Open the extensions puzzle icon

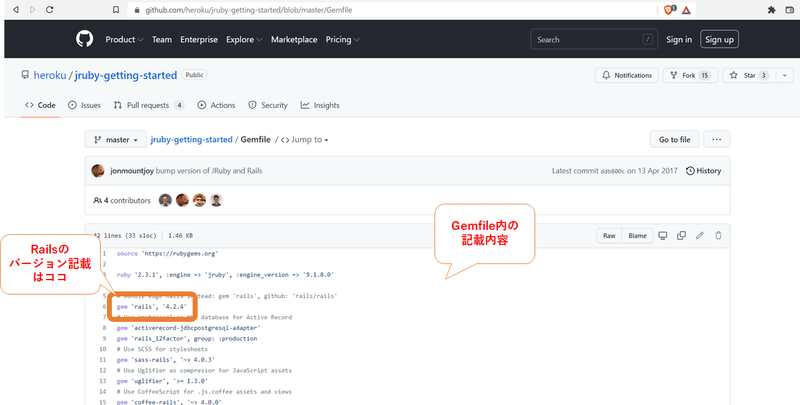coord(771,10)
